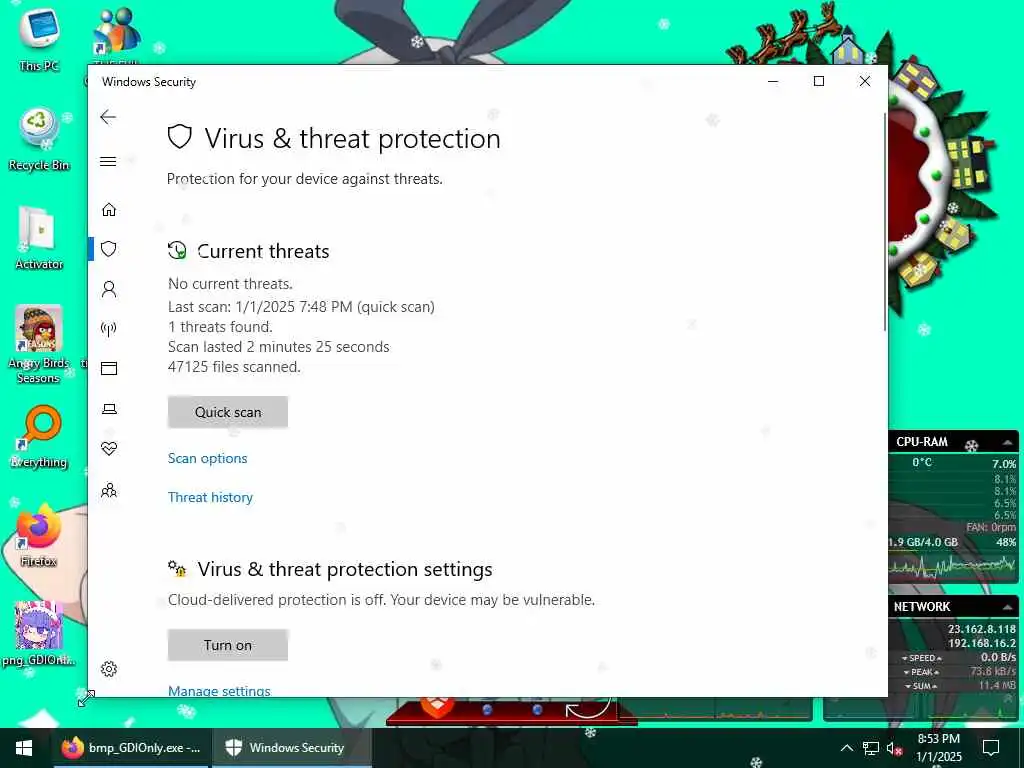The image size is (1024, 768).
Task: View Threat history link
Action: [x=210, y=498]
